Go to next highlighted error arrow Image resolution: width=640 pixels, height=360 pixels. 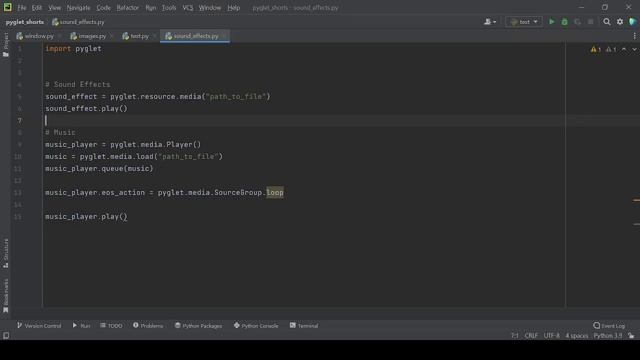click(x=635, y=49)
